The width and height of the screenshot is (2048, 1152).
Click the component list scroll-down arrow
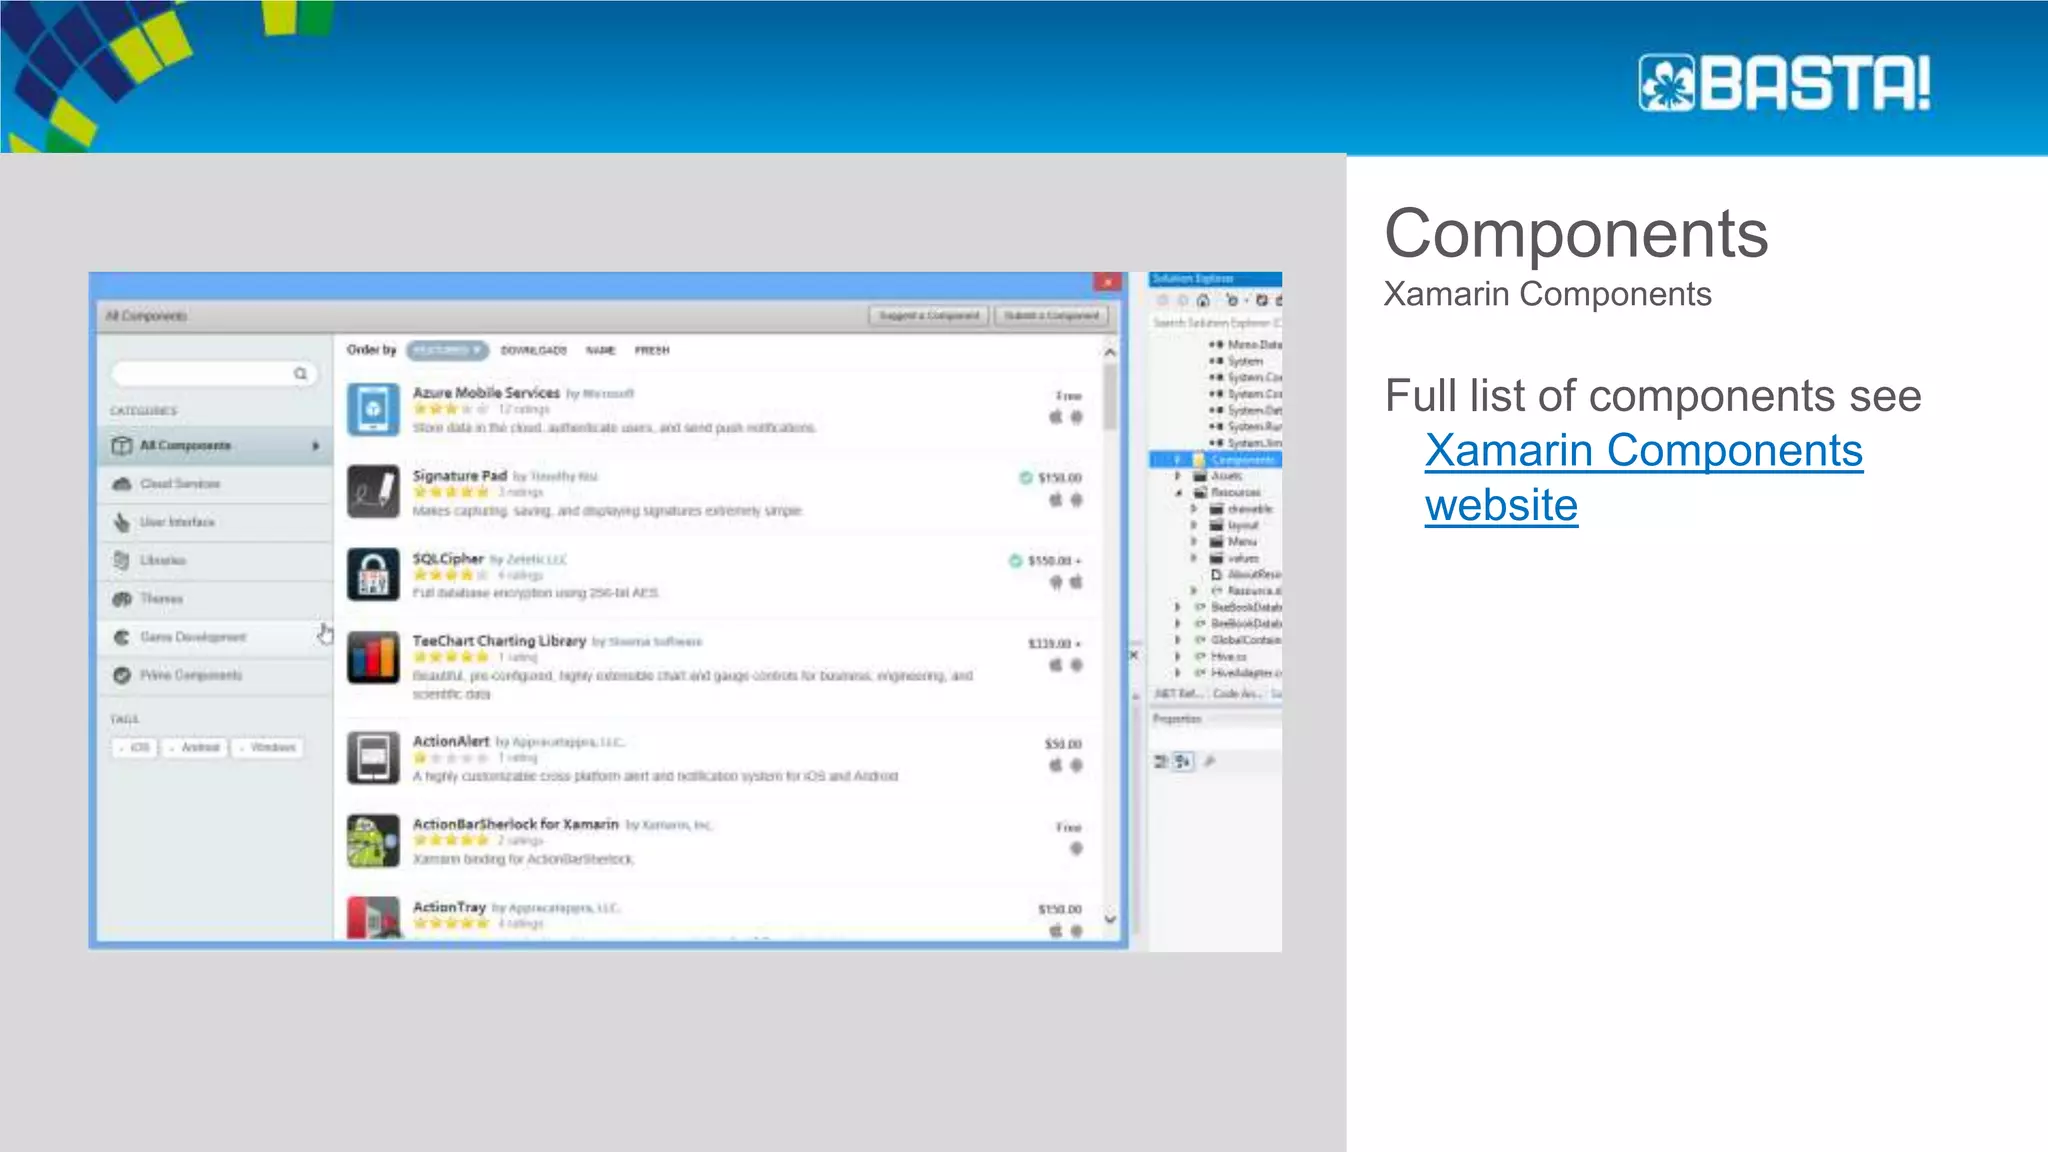tap(1110, 919)
